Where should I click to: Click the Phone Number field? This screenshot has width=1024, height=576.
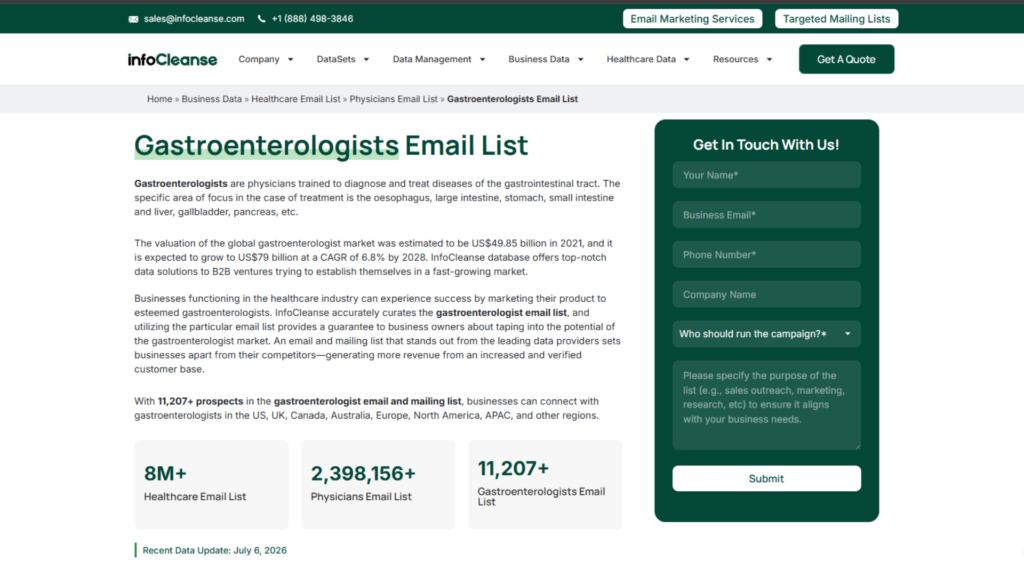pyautogui.click(x=767, y=255)
